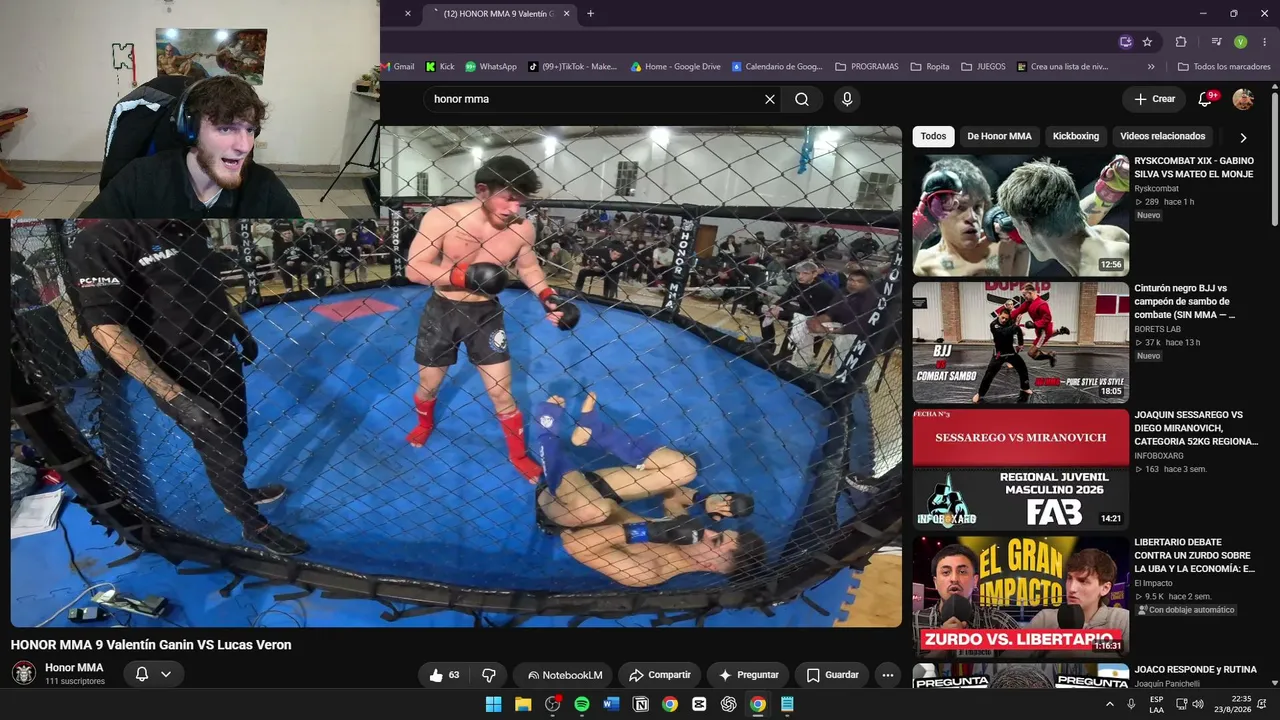Open El Gran Impacto debate thumbnail
Image resolution: width=1280 pixels, height=720 pixels.
coord(1020,597)
